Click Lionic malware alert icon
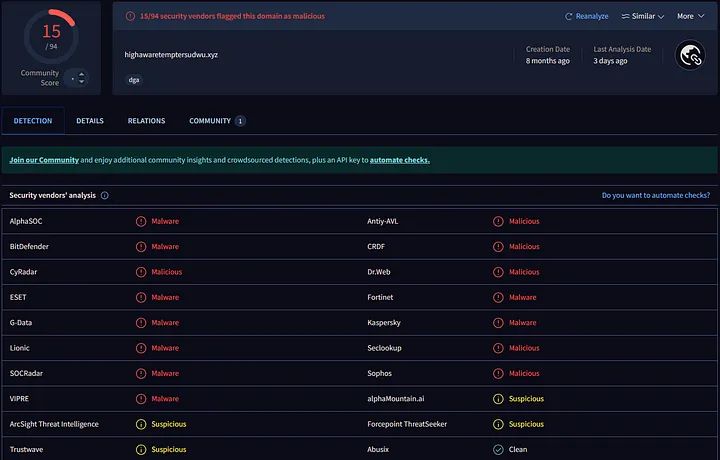Screen dimensions: 720x460 (x=141, y=348)
